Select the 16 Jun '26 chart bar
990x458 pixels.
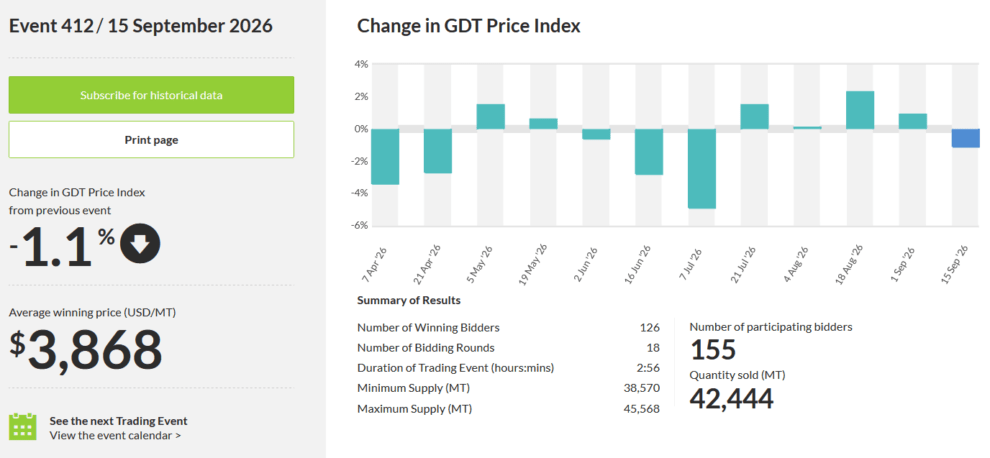pyautogui.click(x=649, y=152)
